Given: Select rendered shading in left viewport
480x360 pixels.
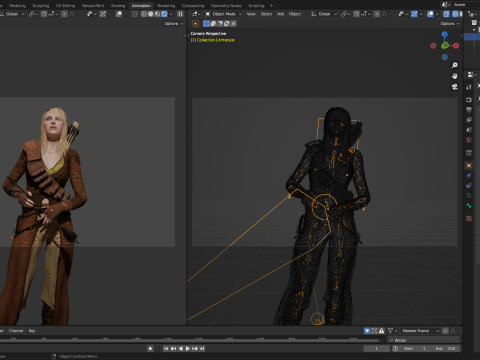Looking at the screenshot, I should [164, 14].
